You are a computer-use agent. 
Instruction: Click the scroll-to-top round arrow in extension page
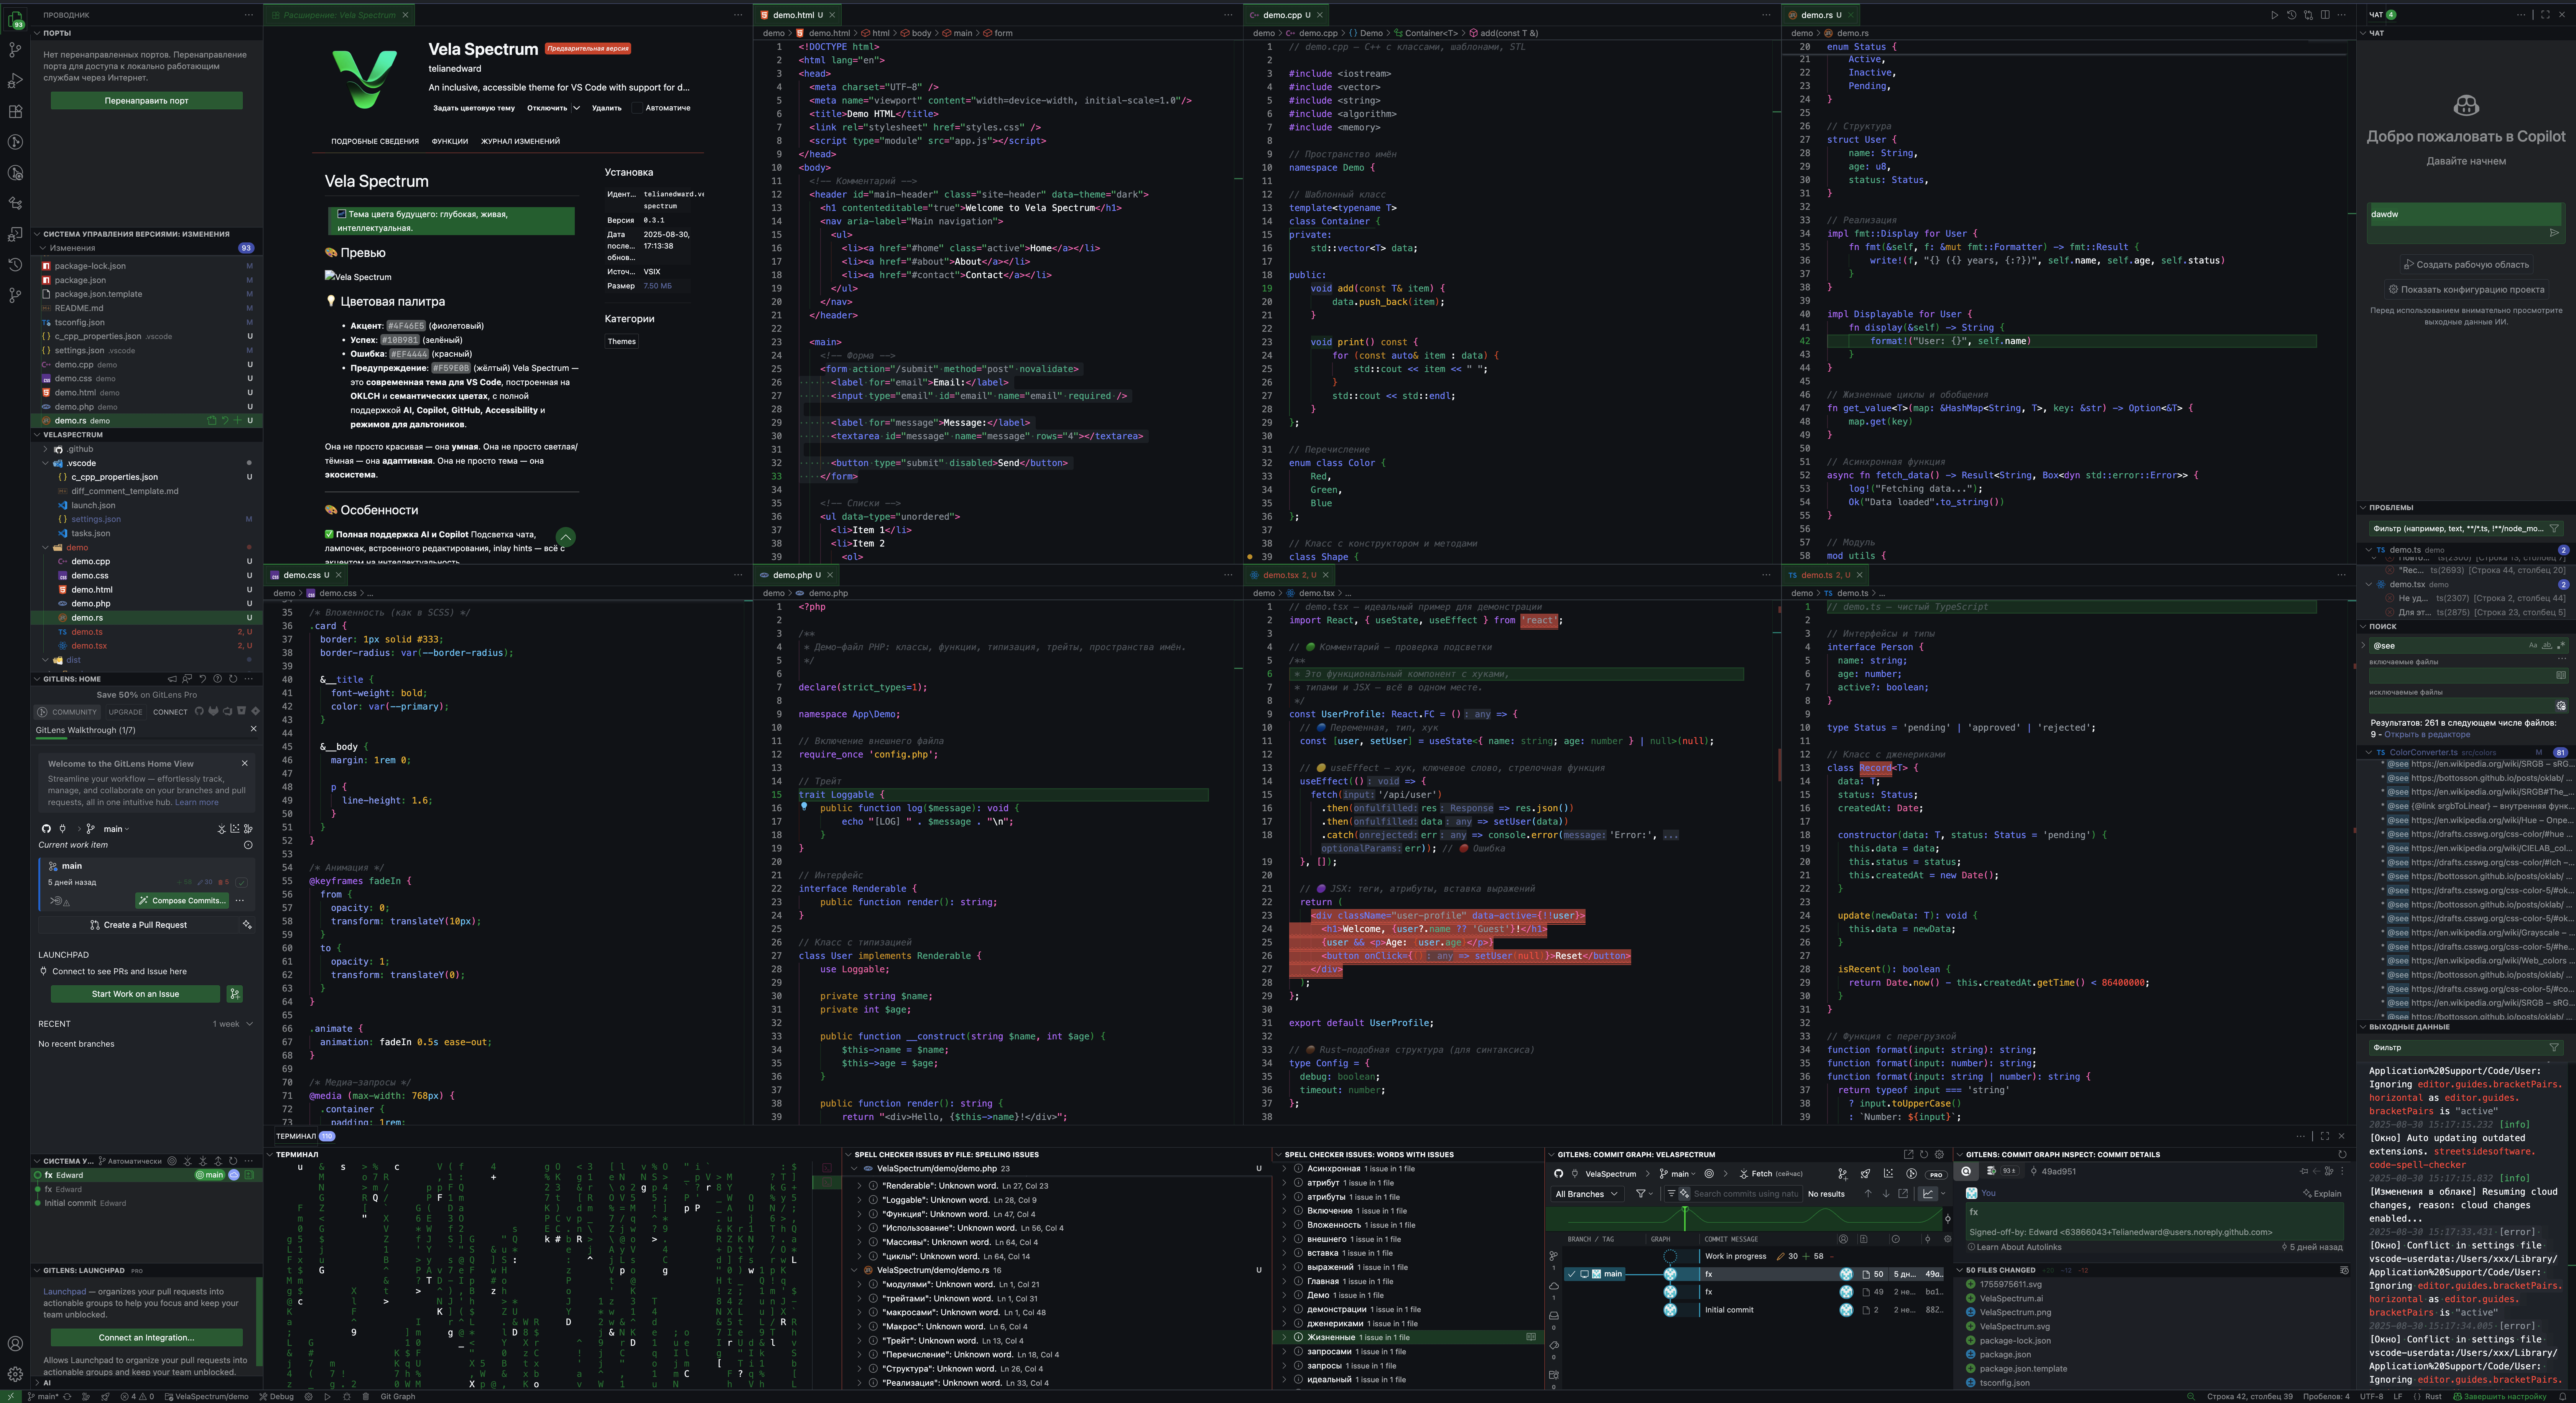pyautogui.click(x=565, y=537)
